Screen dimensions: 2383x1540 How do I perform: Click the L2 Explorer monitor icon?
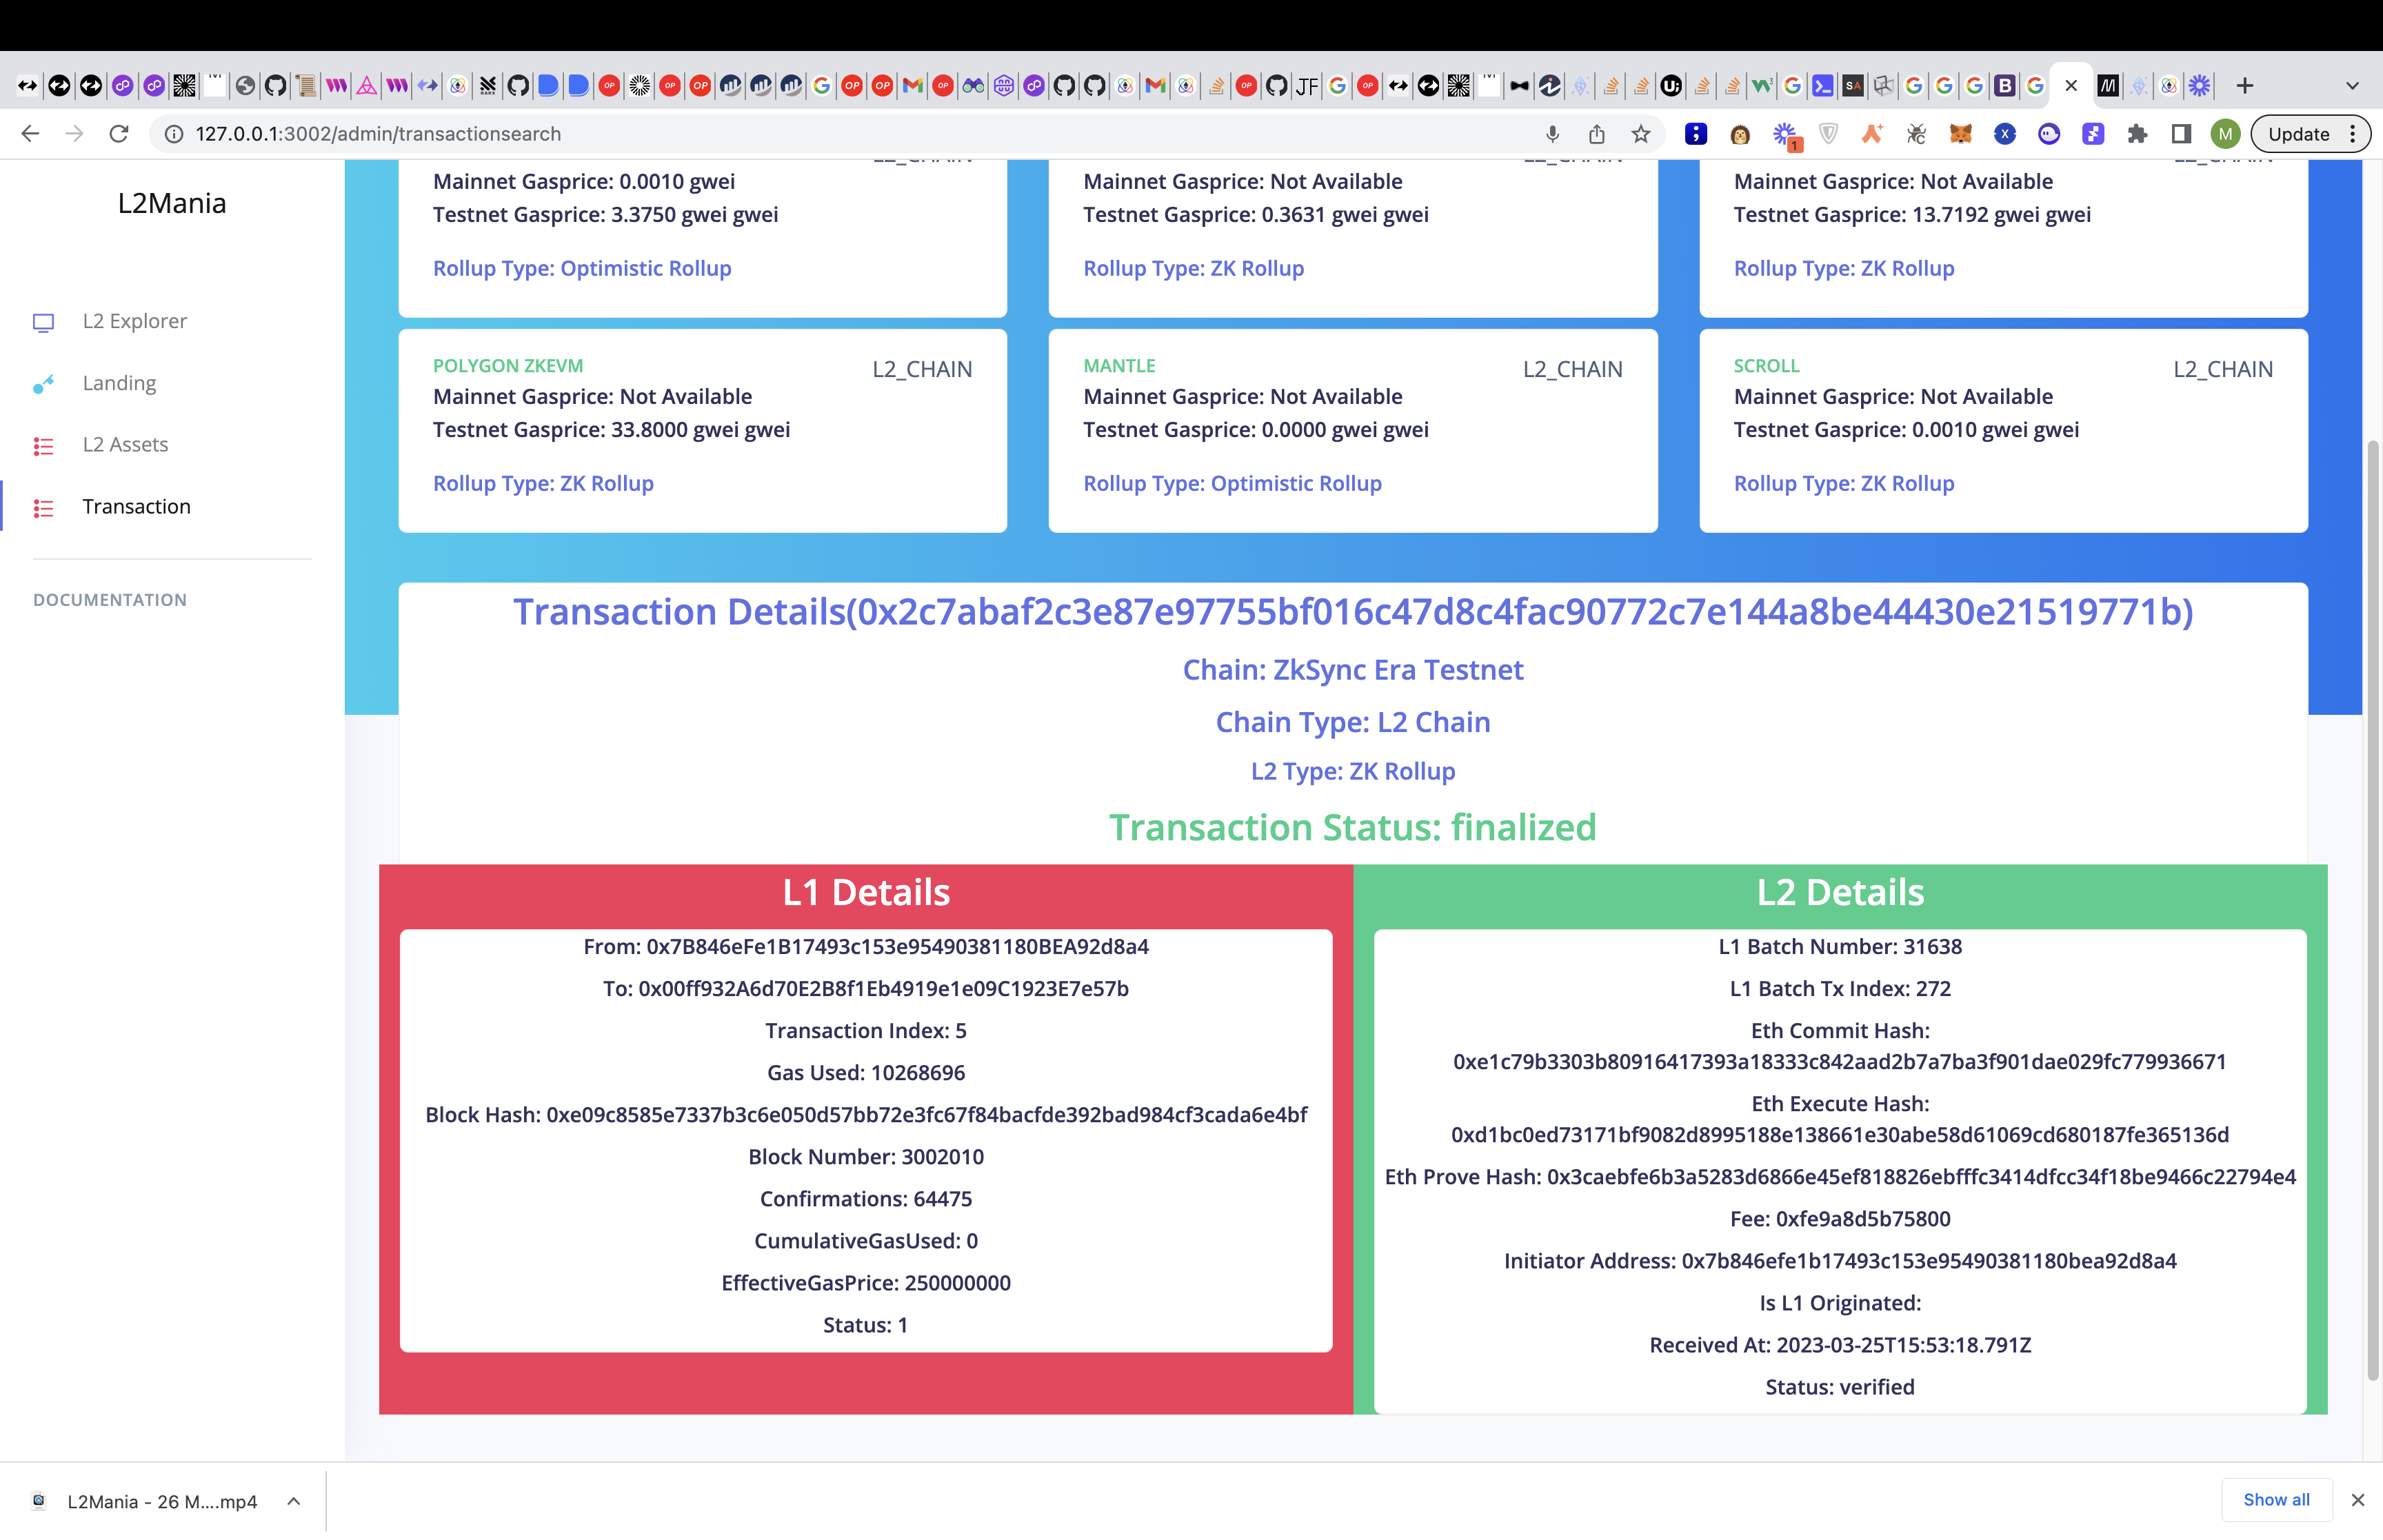(43, 322)
